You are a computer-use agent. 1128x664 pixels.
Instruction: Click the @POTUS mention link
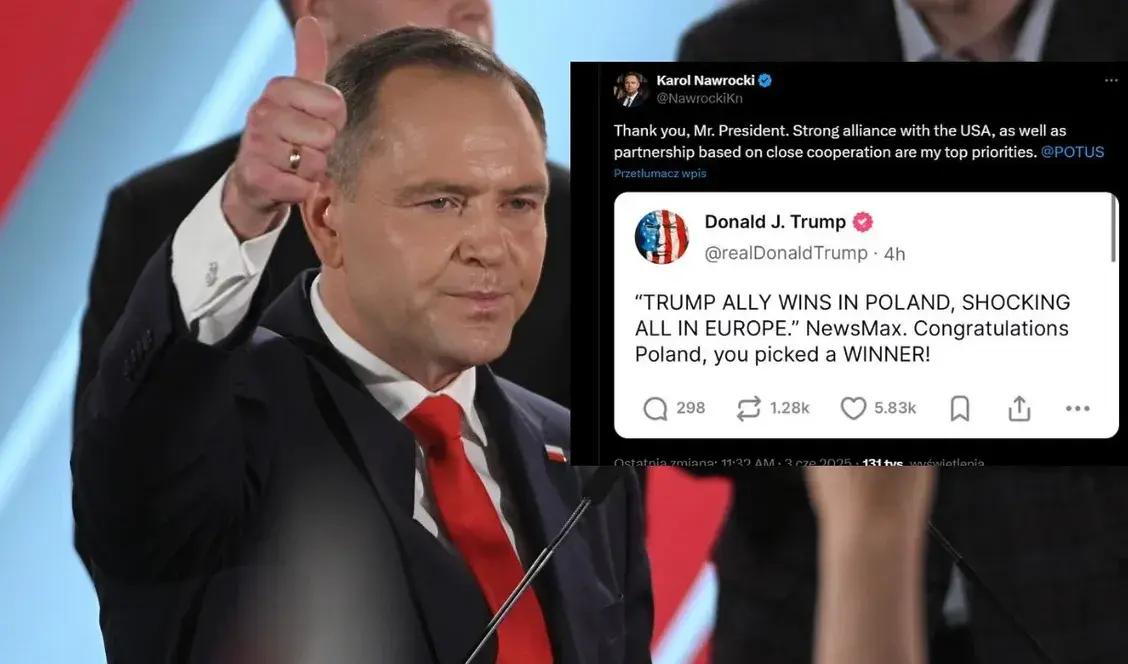pyautogui.click(x=1072, y=152)
